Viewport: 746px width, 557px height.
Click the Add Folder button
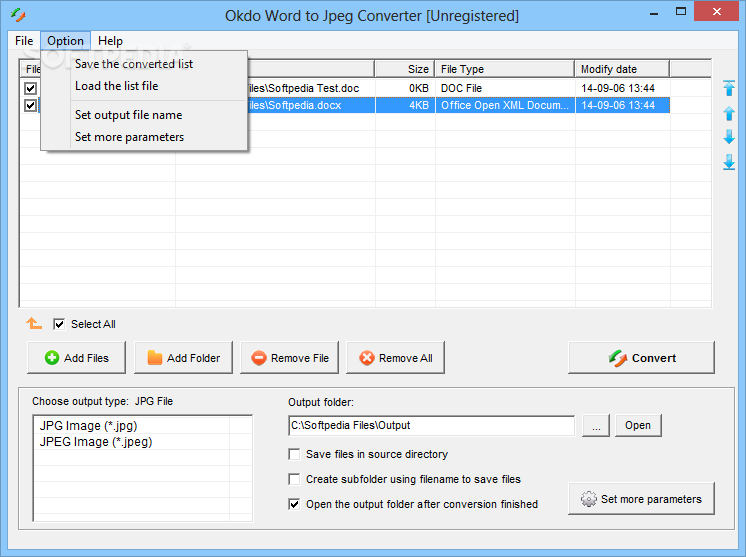point(183,358)
